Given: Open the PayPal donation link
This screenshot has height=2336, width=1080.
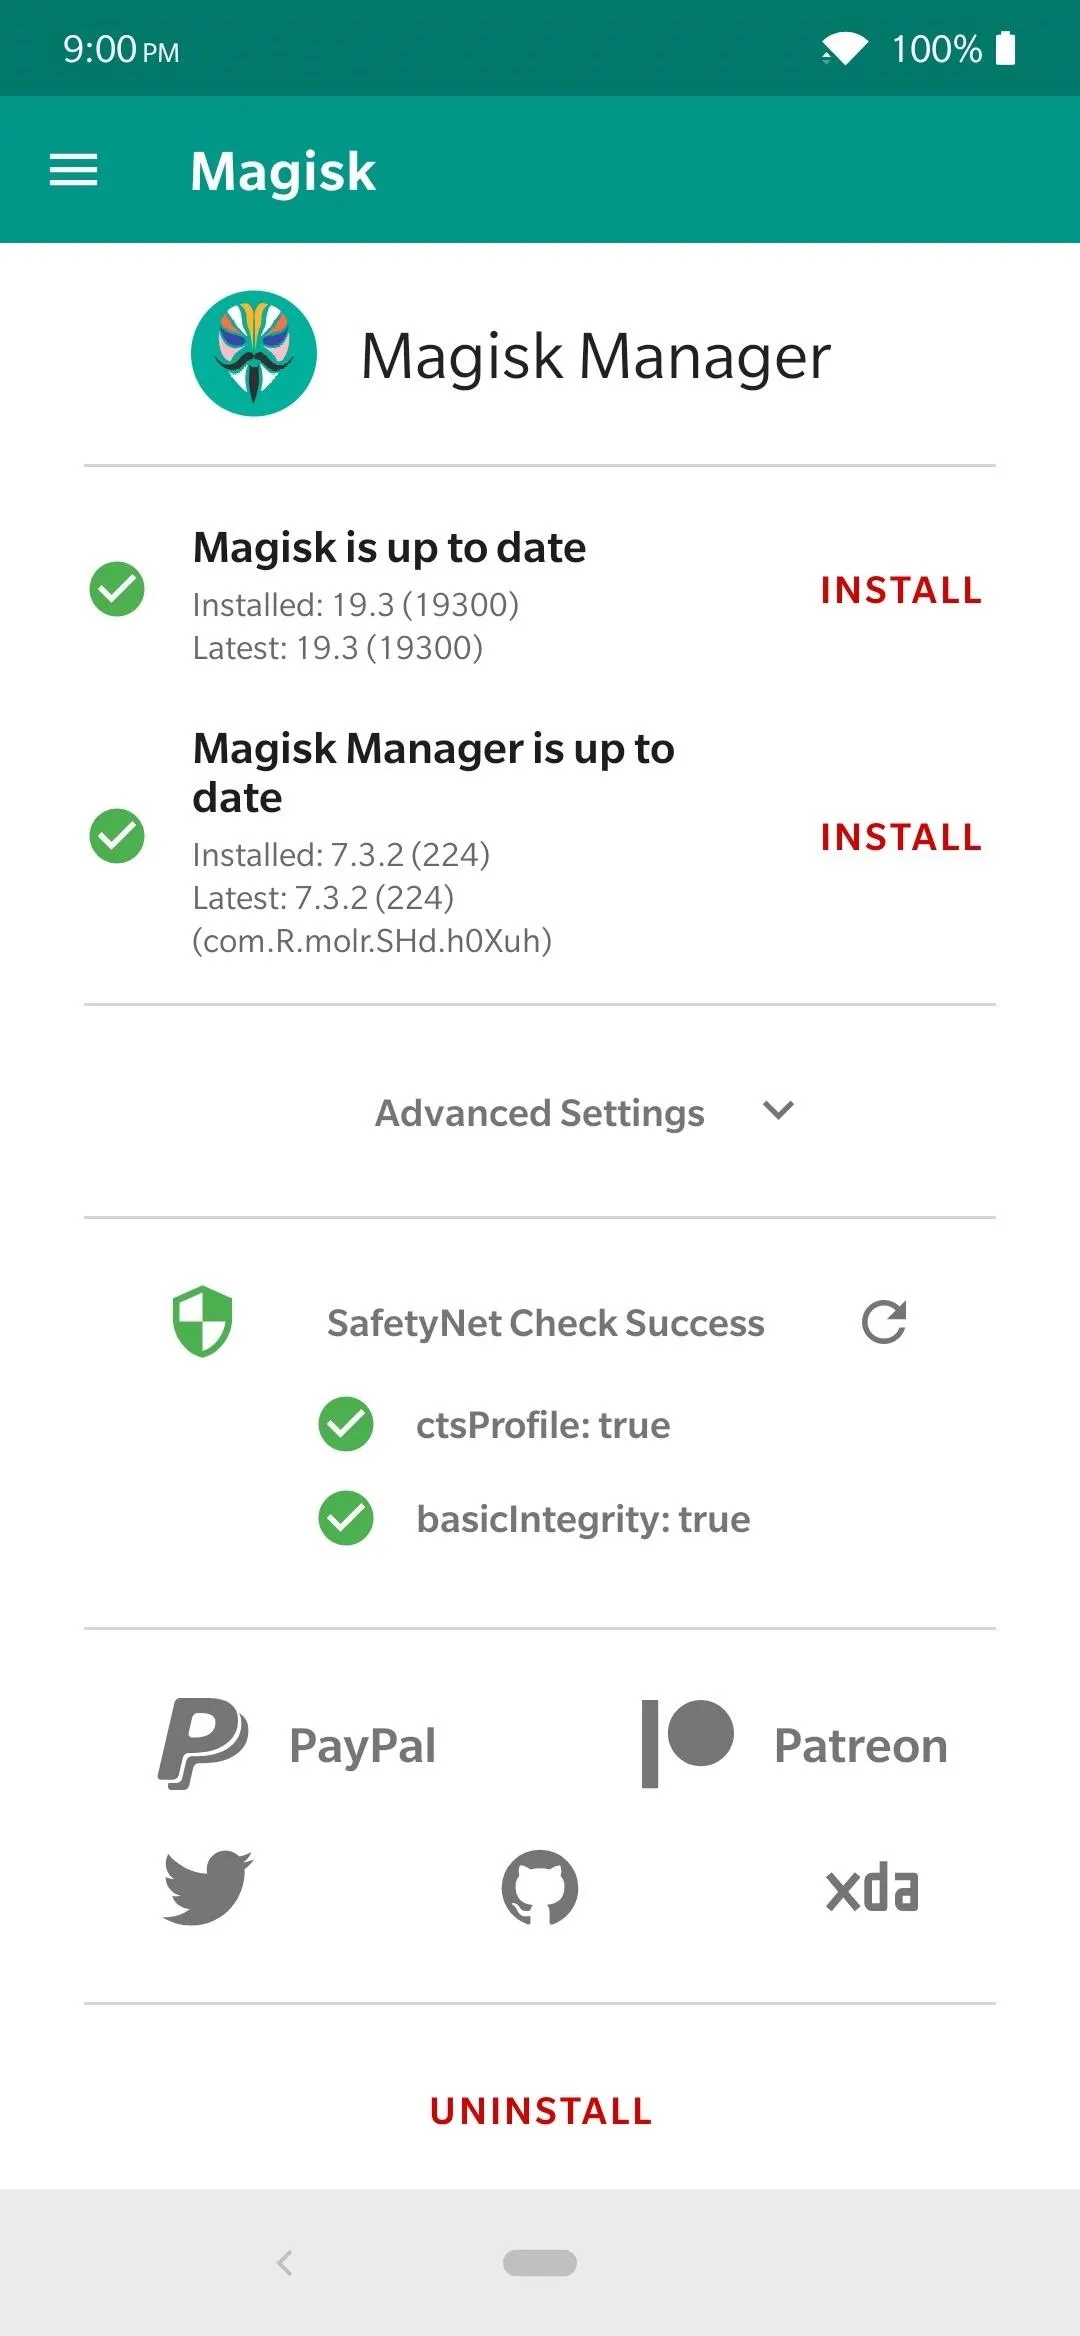Looking at the screenshot, I should [297, 1745].
